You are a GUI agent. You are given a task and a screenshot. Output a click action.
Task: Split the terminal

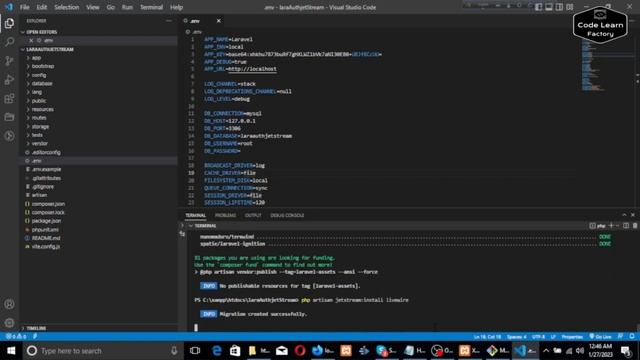[626, 226]
